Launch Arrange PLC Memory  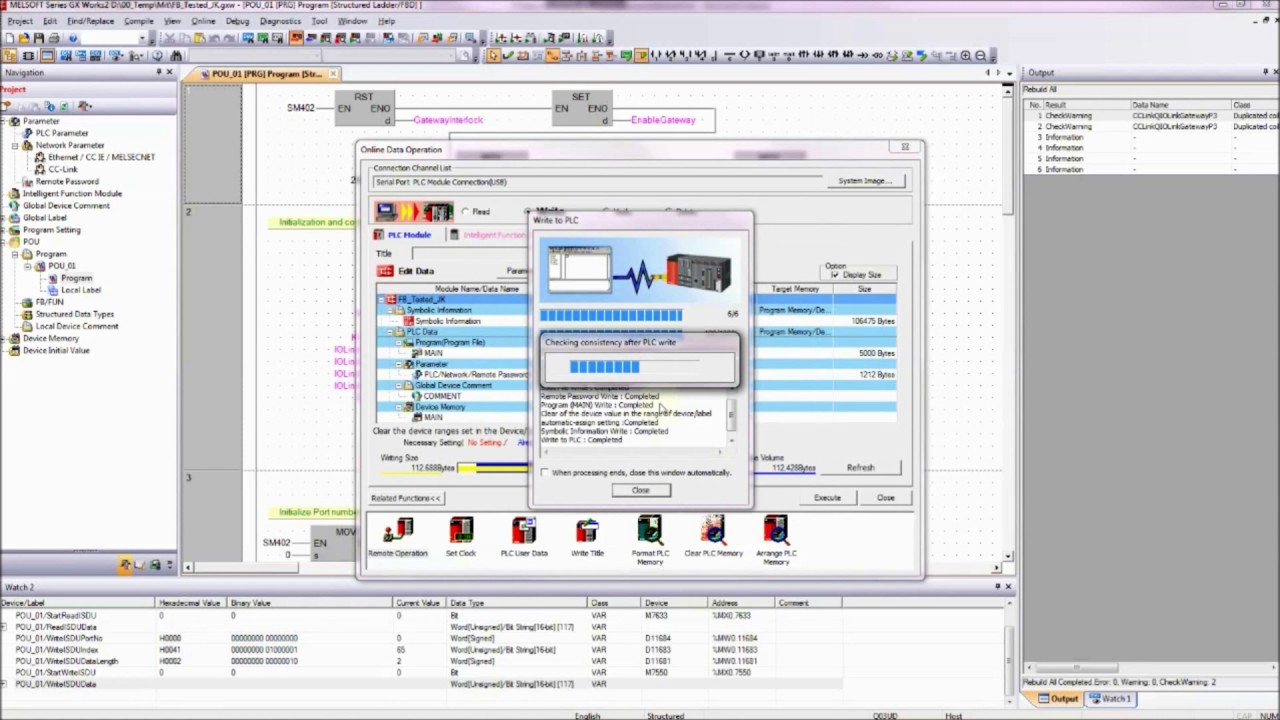click(x=776, y=540)
